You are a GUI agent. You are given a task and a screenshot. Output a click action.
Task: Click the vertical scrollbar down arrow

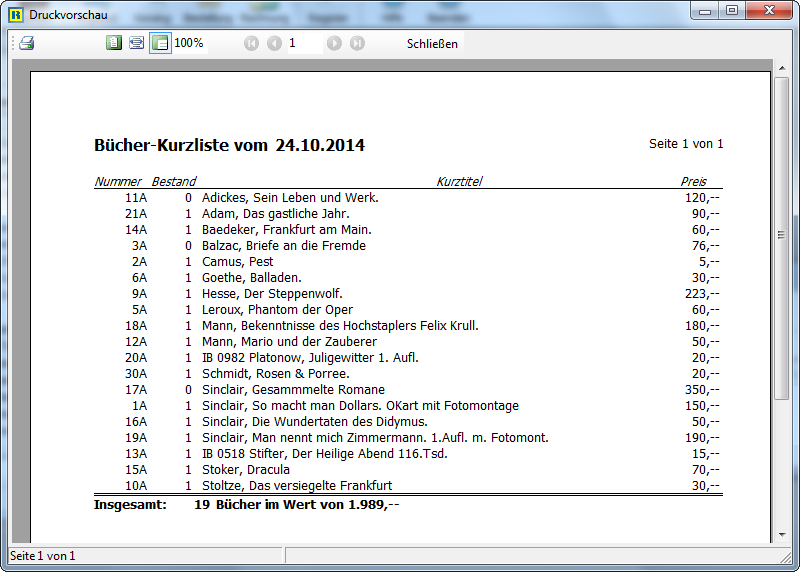[x=782, y=535]
